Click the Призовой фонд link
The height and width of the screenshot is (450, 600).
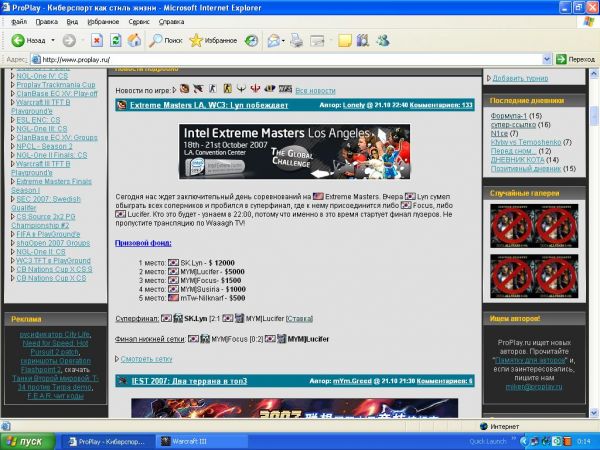point(143,243)
